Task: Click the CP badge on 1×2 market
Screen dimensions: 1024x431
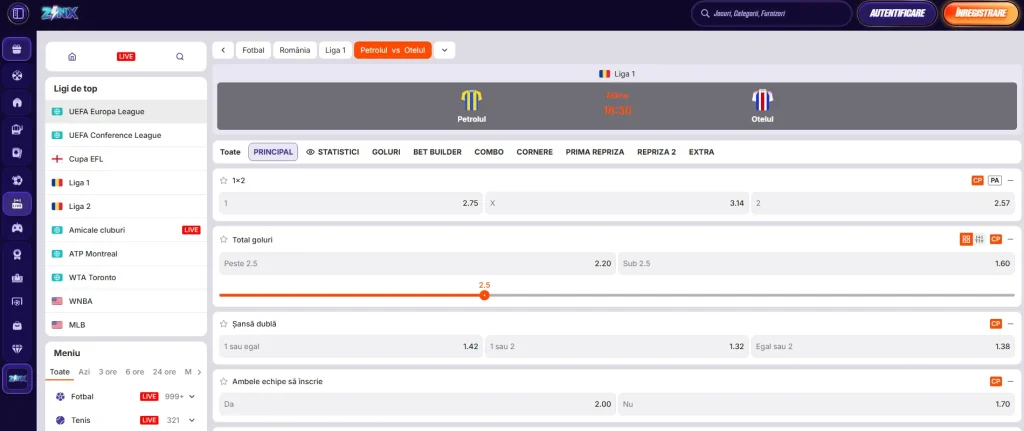Action: (x=978, y=180)
